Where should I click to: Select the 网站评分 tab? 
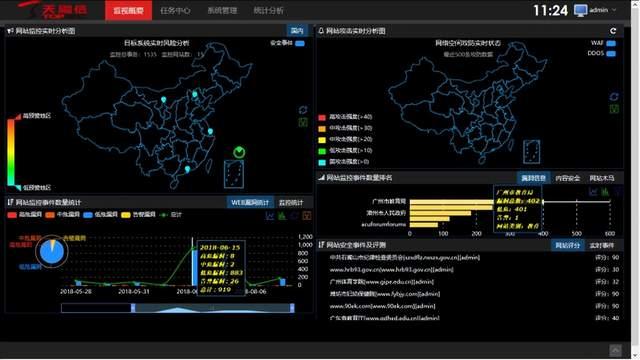click(x=567, y=245)
